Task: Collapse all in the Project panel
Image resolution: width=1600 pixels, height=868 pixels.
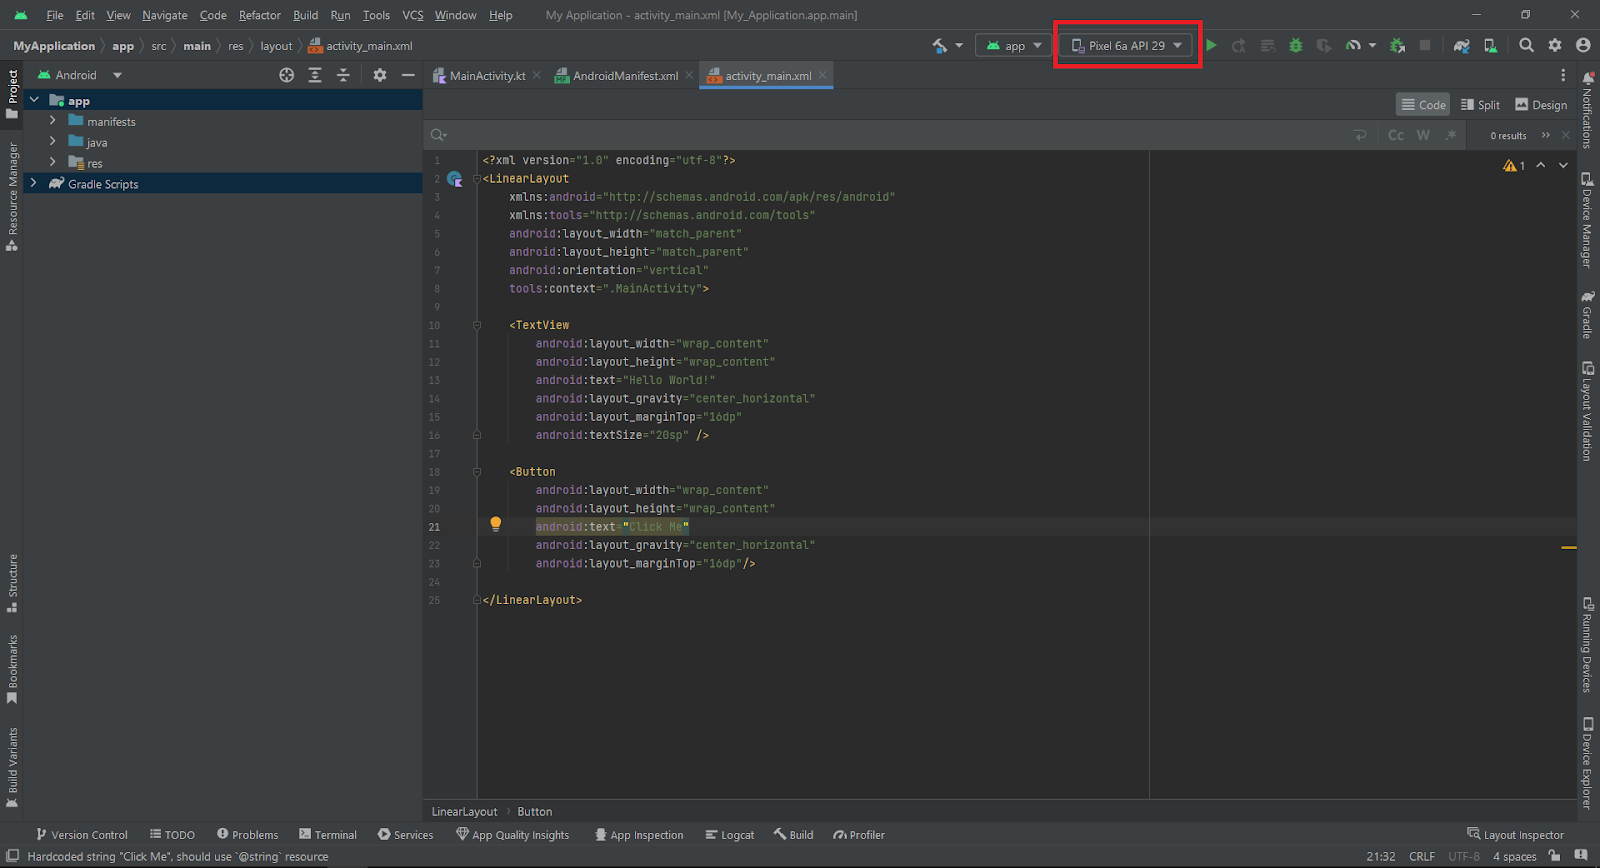Action: [343, 75]
